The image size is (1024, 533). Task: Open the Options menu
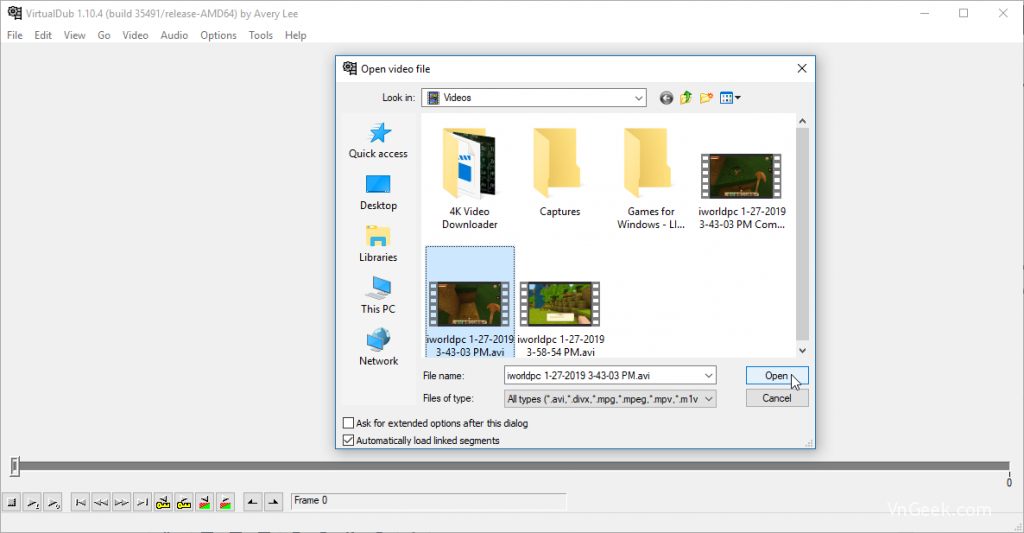point(218,35)
